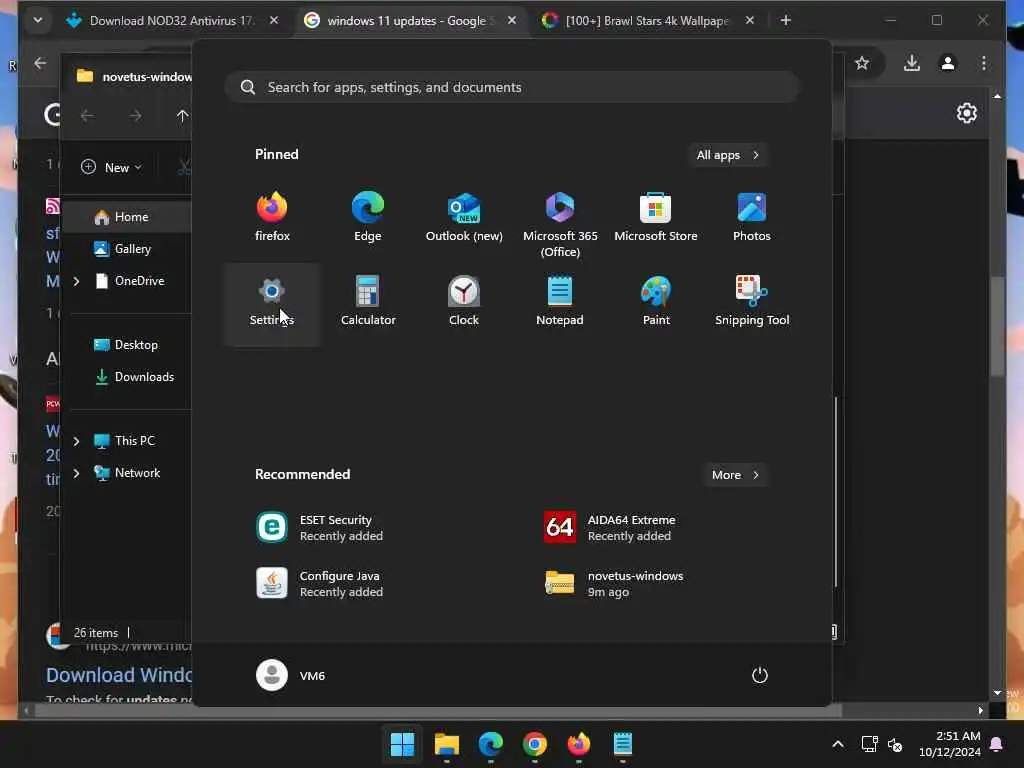Launch Snipping Tool
This screenshot has width=1024, height=768.
(x=752, y=302)
